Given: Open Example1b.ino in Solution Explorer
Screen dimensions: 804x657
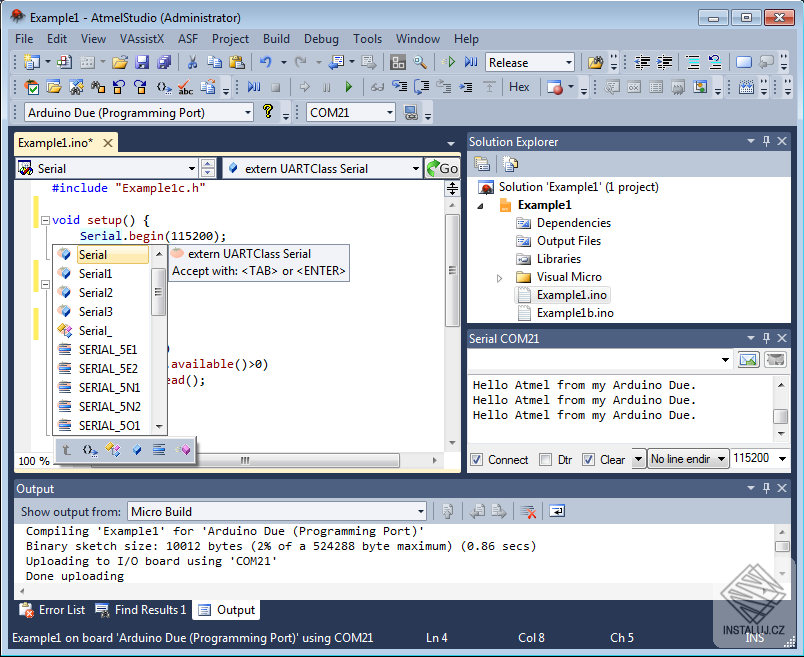Looking at the screenshot, I should pos(574,313).
